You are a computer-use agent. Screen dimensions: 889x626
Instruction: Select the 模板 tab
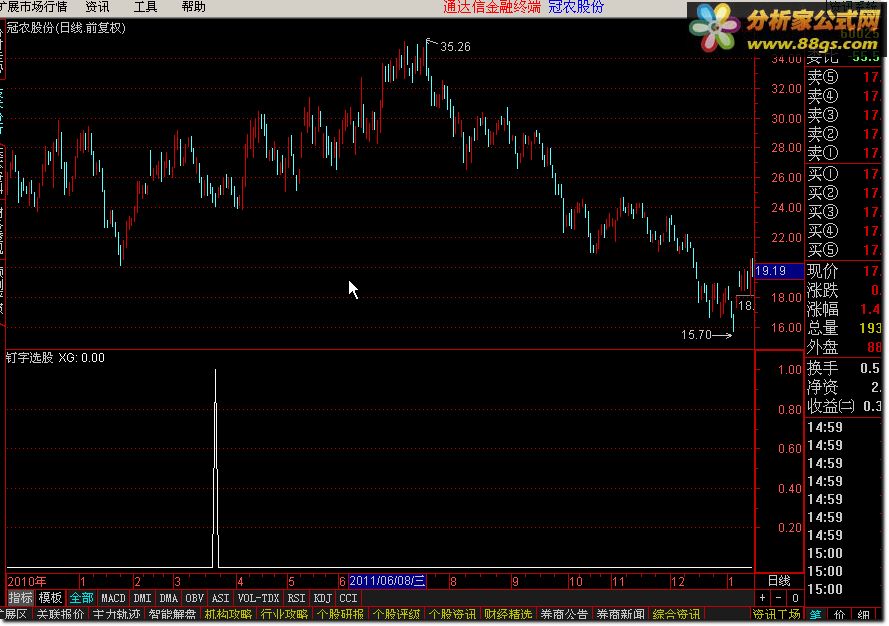pyautogui.click(x=50, y=598)
